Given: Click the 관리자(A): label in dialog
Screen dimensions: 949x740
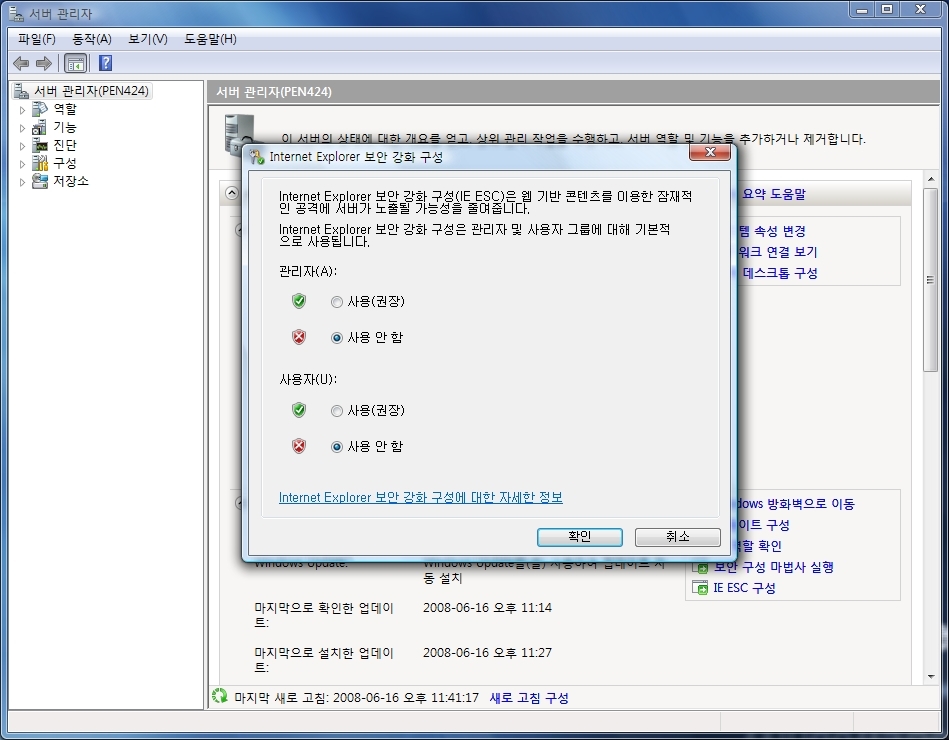Looking at the screenshot, I should click(x=308, y=271).
